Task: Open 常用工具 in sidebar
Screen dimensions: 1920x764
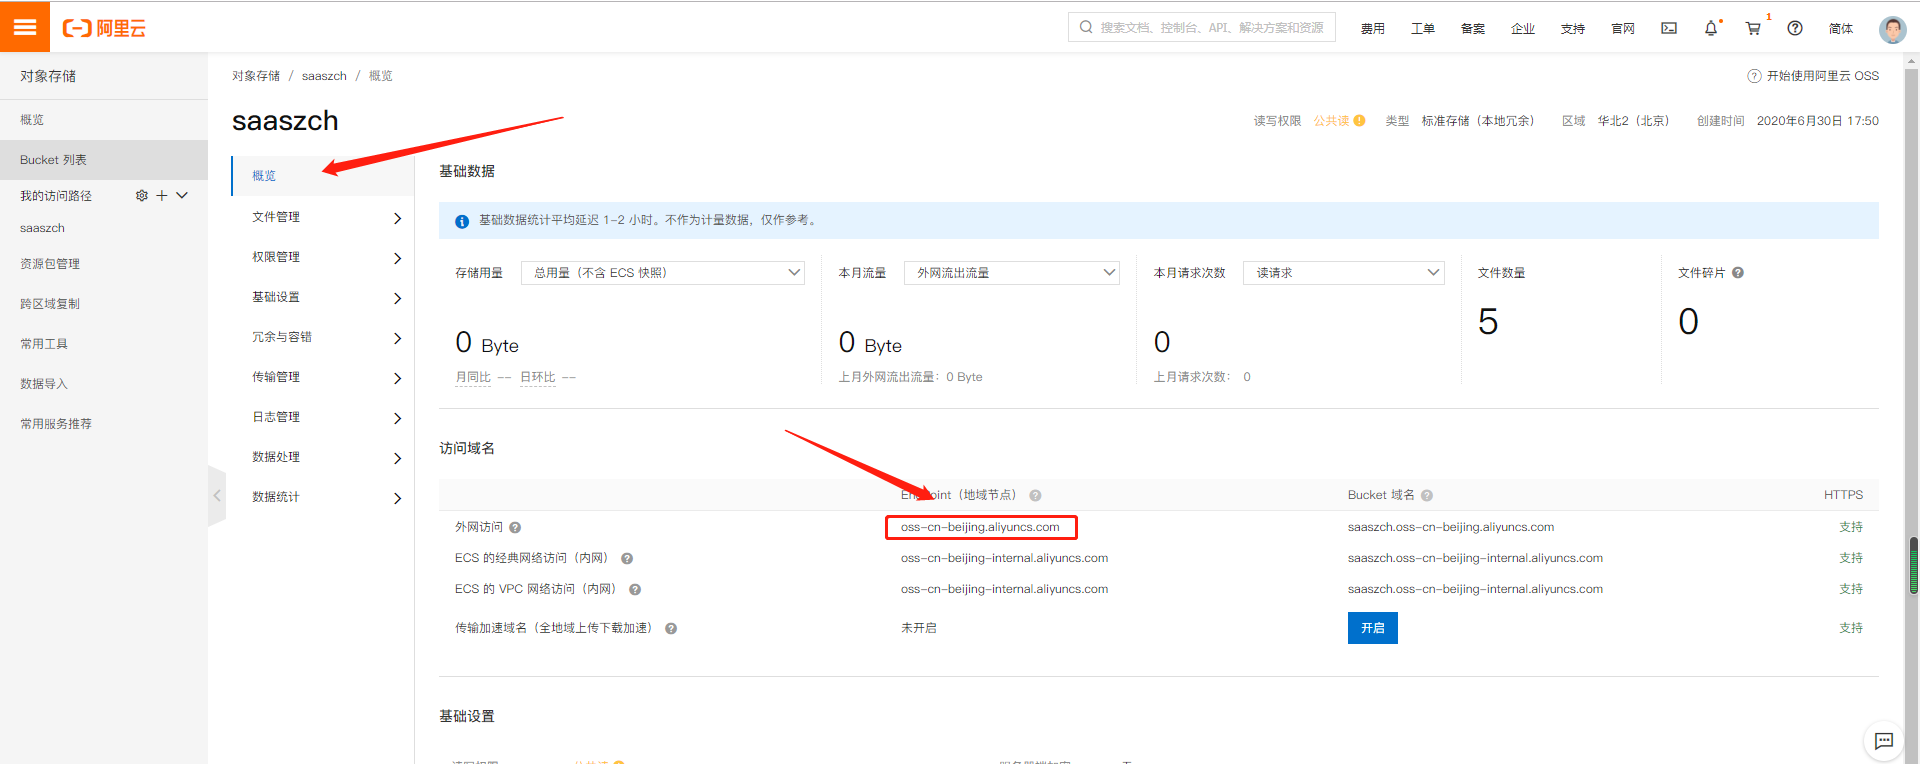Action: tap(104, 343)
